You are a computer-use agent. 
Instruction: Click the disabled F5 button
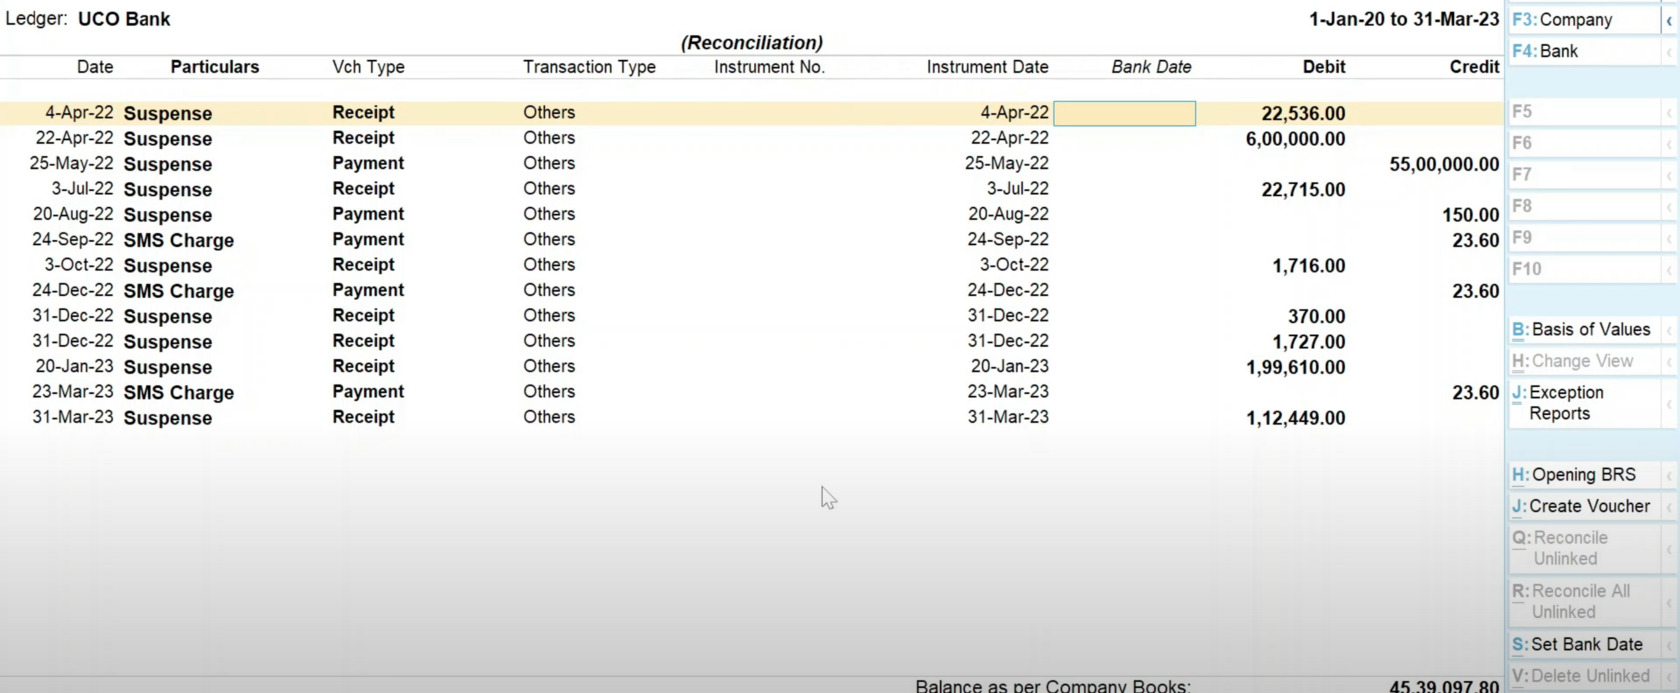[x=1584, y=112]
